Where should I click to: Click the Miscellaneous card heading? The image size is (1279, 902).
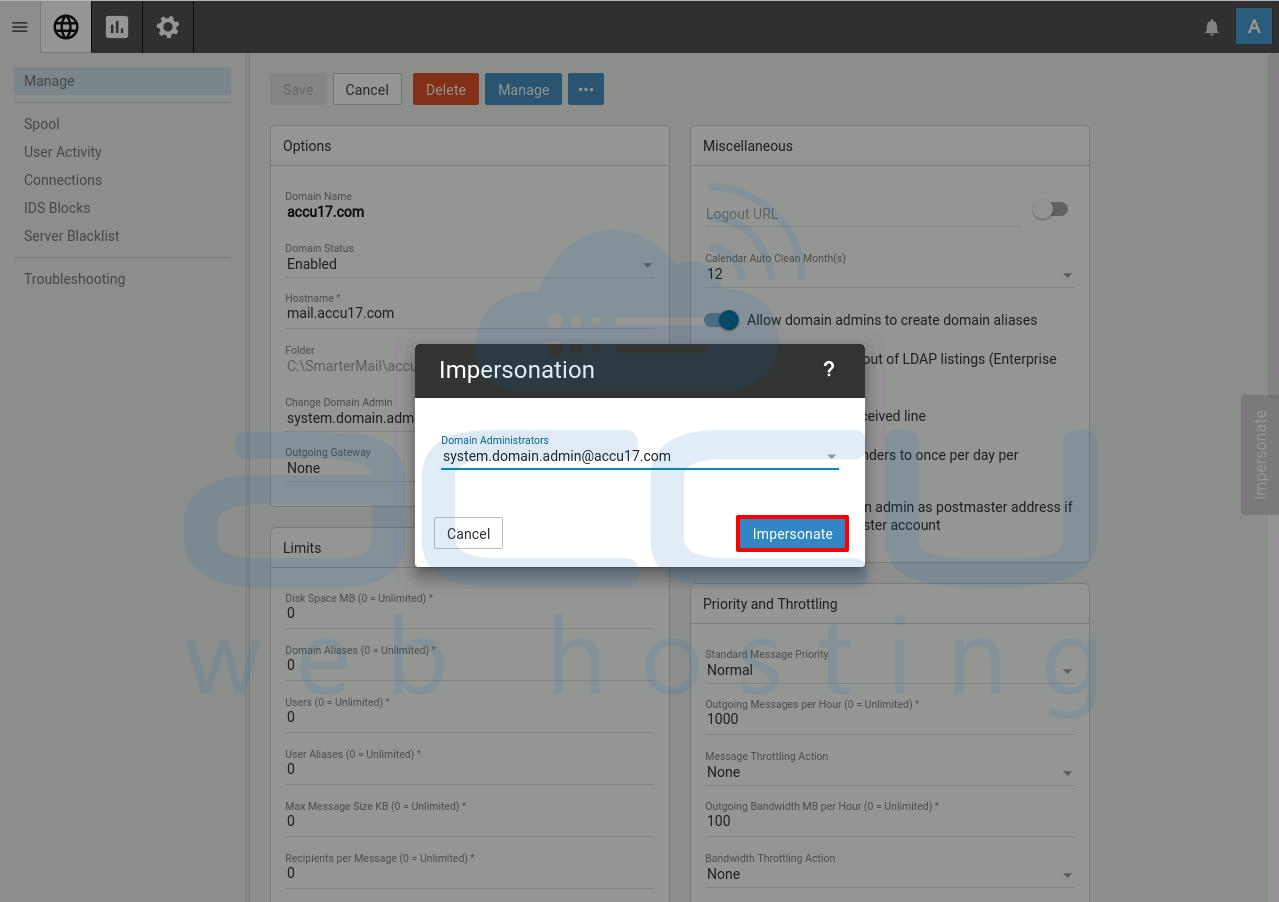click(748, 146)
